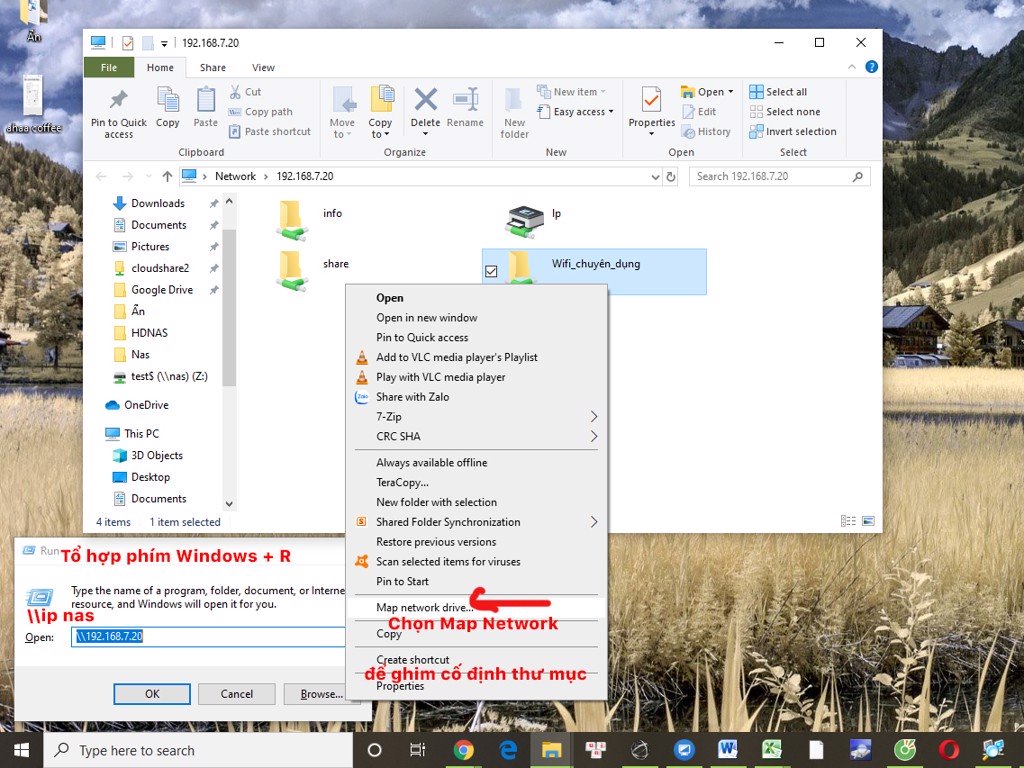Click OK in the Run dialog
Viewport: 1024px width, 768px height.
coord(152,694)
